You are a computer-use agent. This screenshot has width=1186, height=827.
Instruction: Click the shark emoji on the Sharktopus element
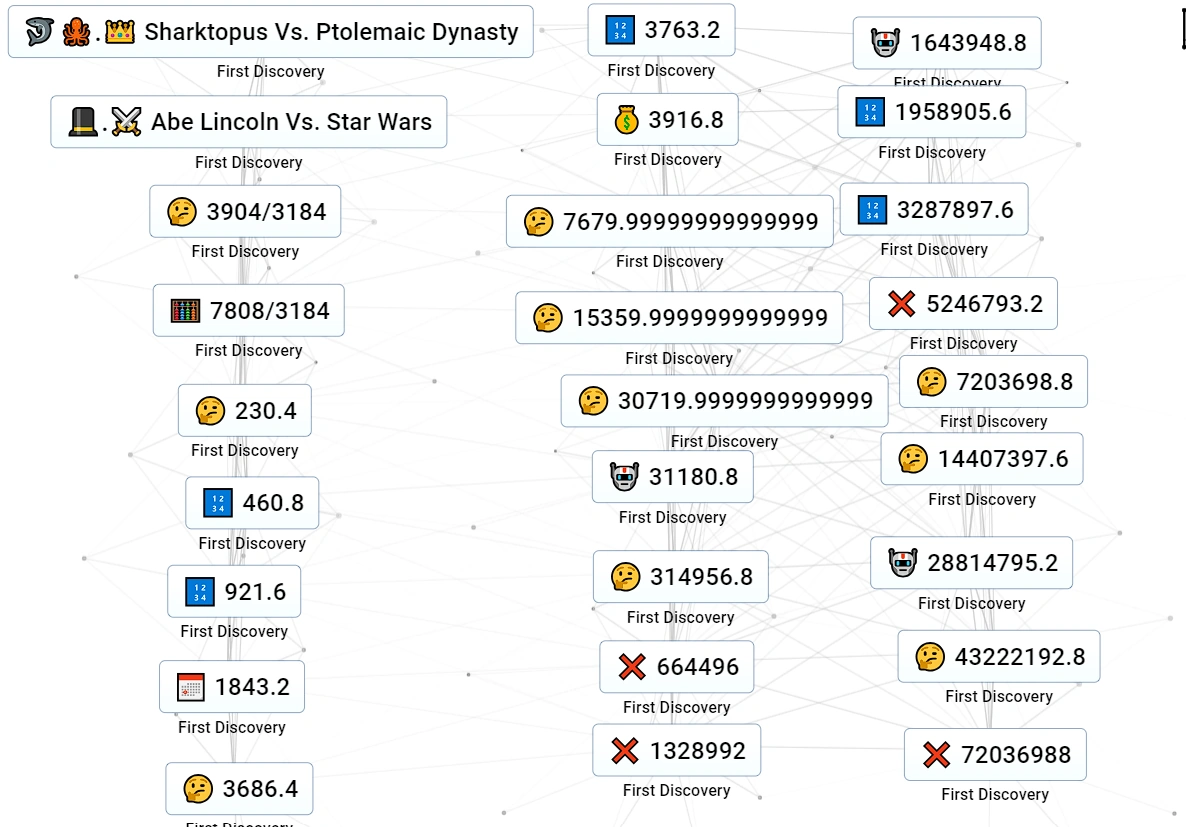(39, 32)
